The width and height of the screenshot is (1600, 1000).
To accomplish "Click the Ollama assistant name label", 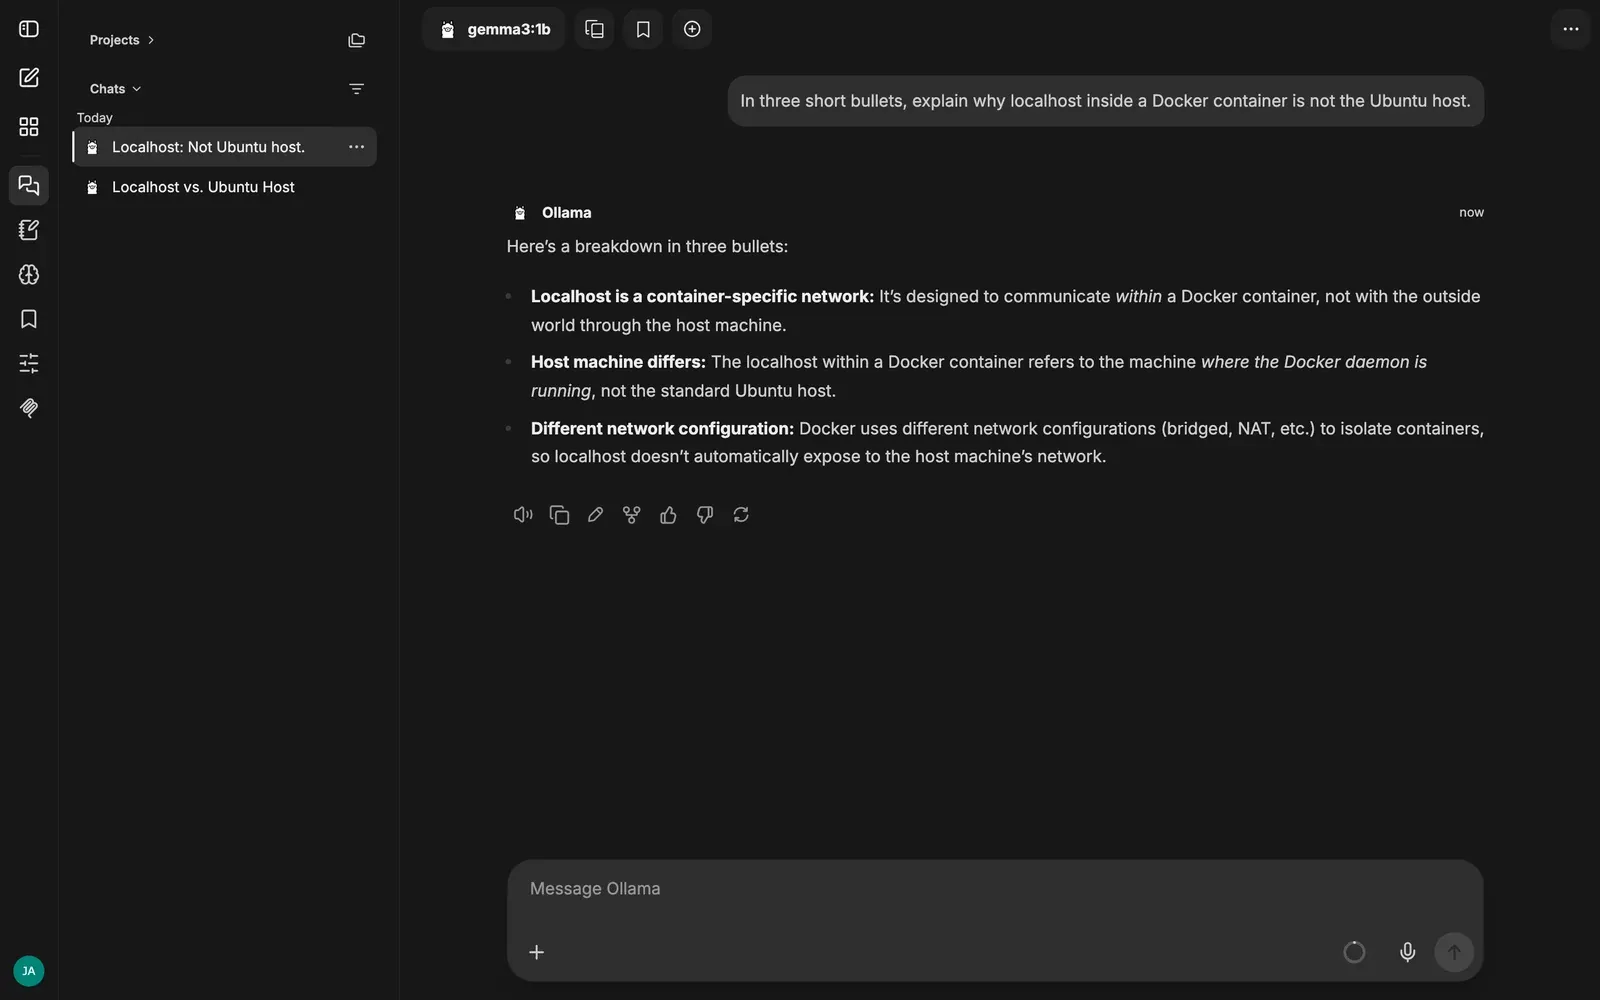I will [x=566, y=213].
